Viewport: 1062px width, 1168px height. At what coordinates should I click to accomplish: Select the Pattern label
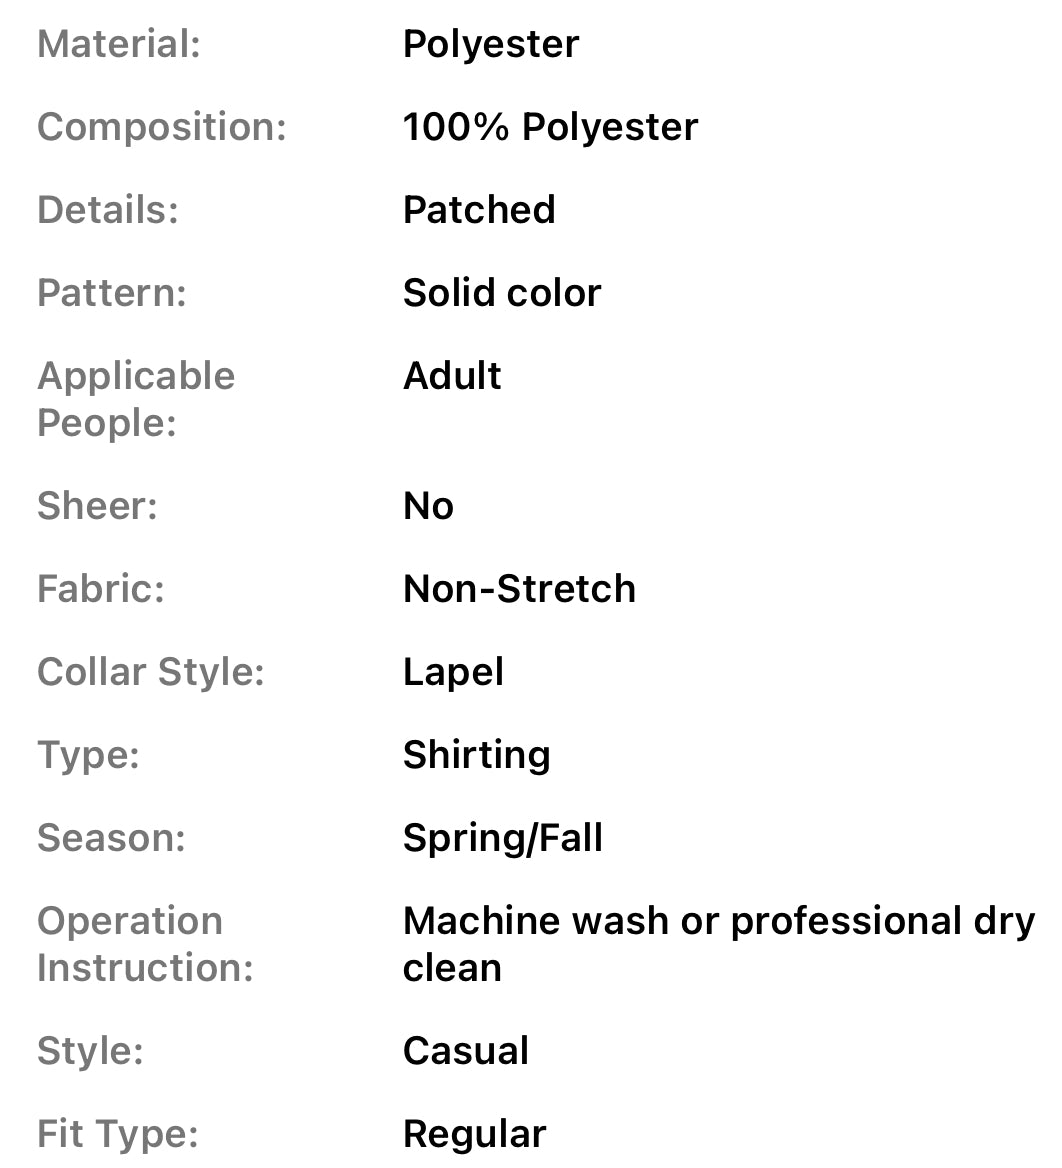(112, 294)
